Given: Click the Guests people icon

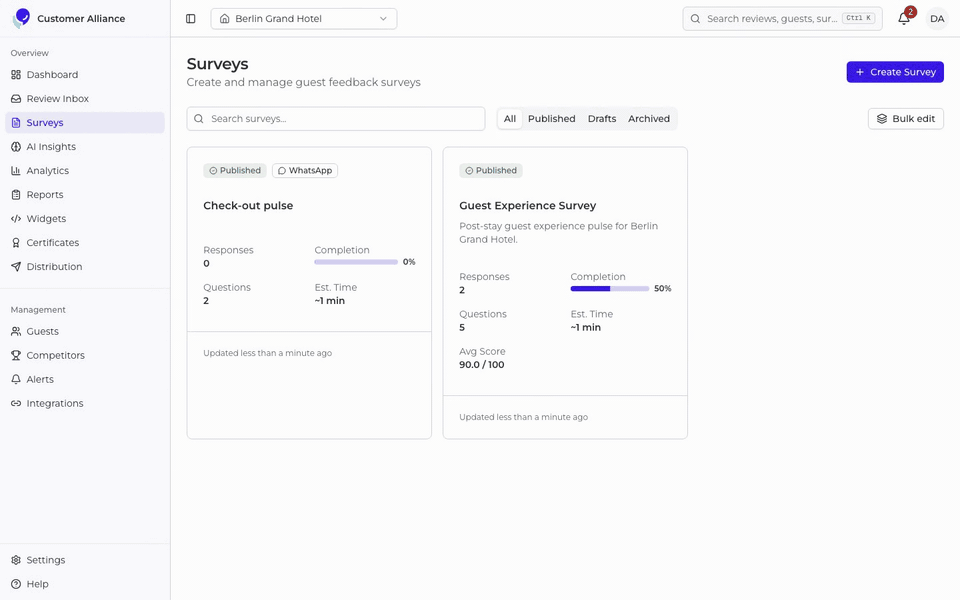Looking at the screenshot, I should [16, 331].
